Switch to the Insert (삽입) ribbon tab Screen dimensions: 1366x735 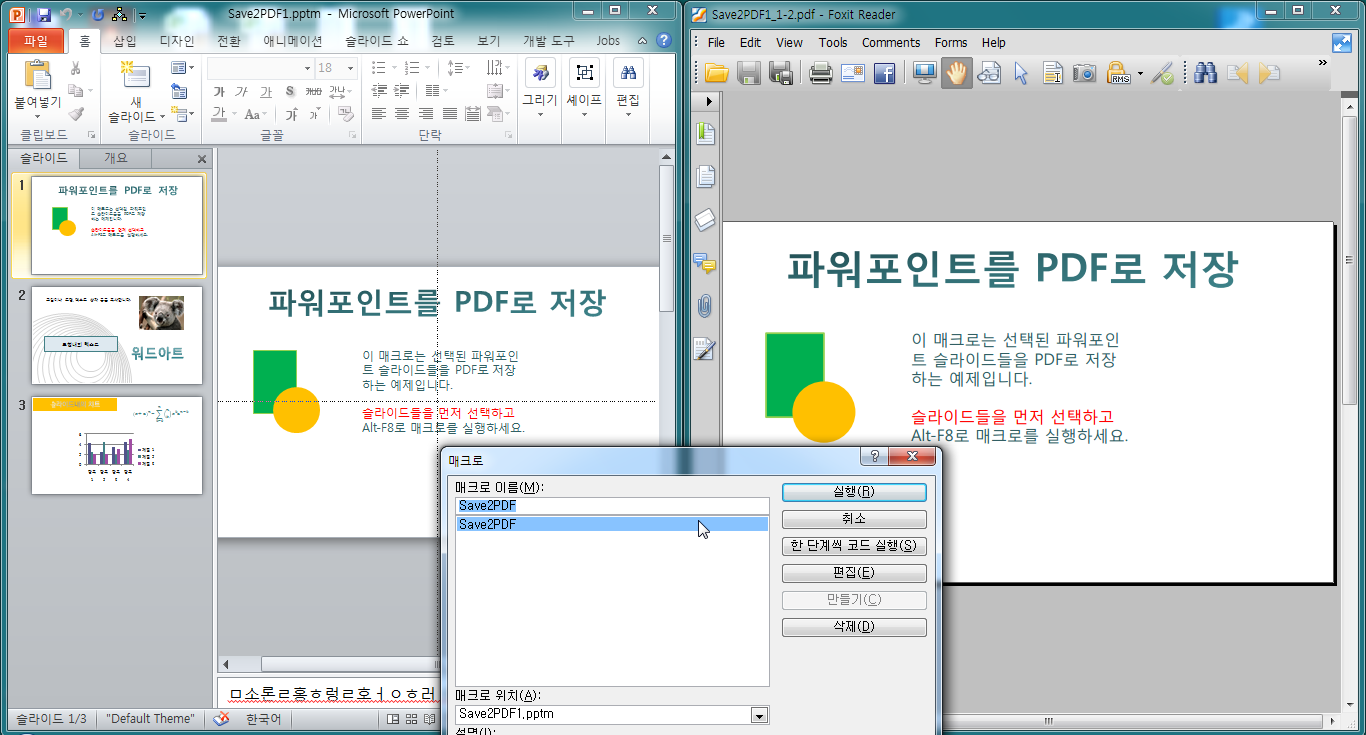tap(125, 41)
